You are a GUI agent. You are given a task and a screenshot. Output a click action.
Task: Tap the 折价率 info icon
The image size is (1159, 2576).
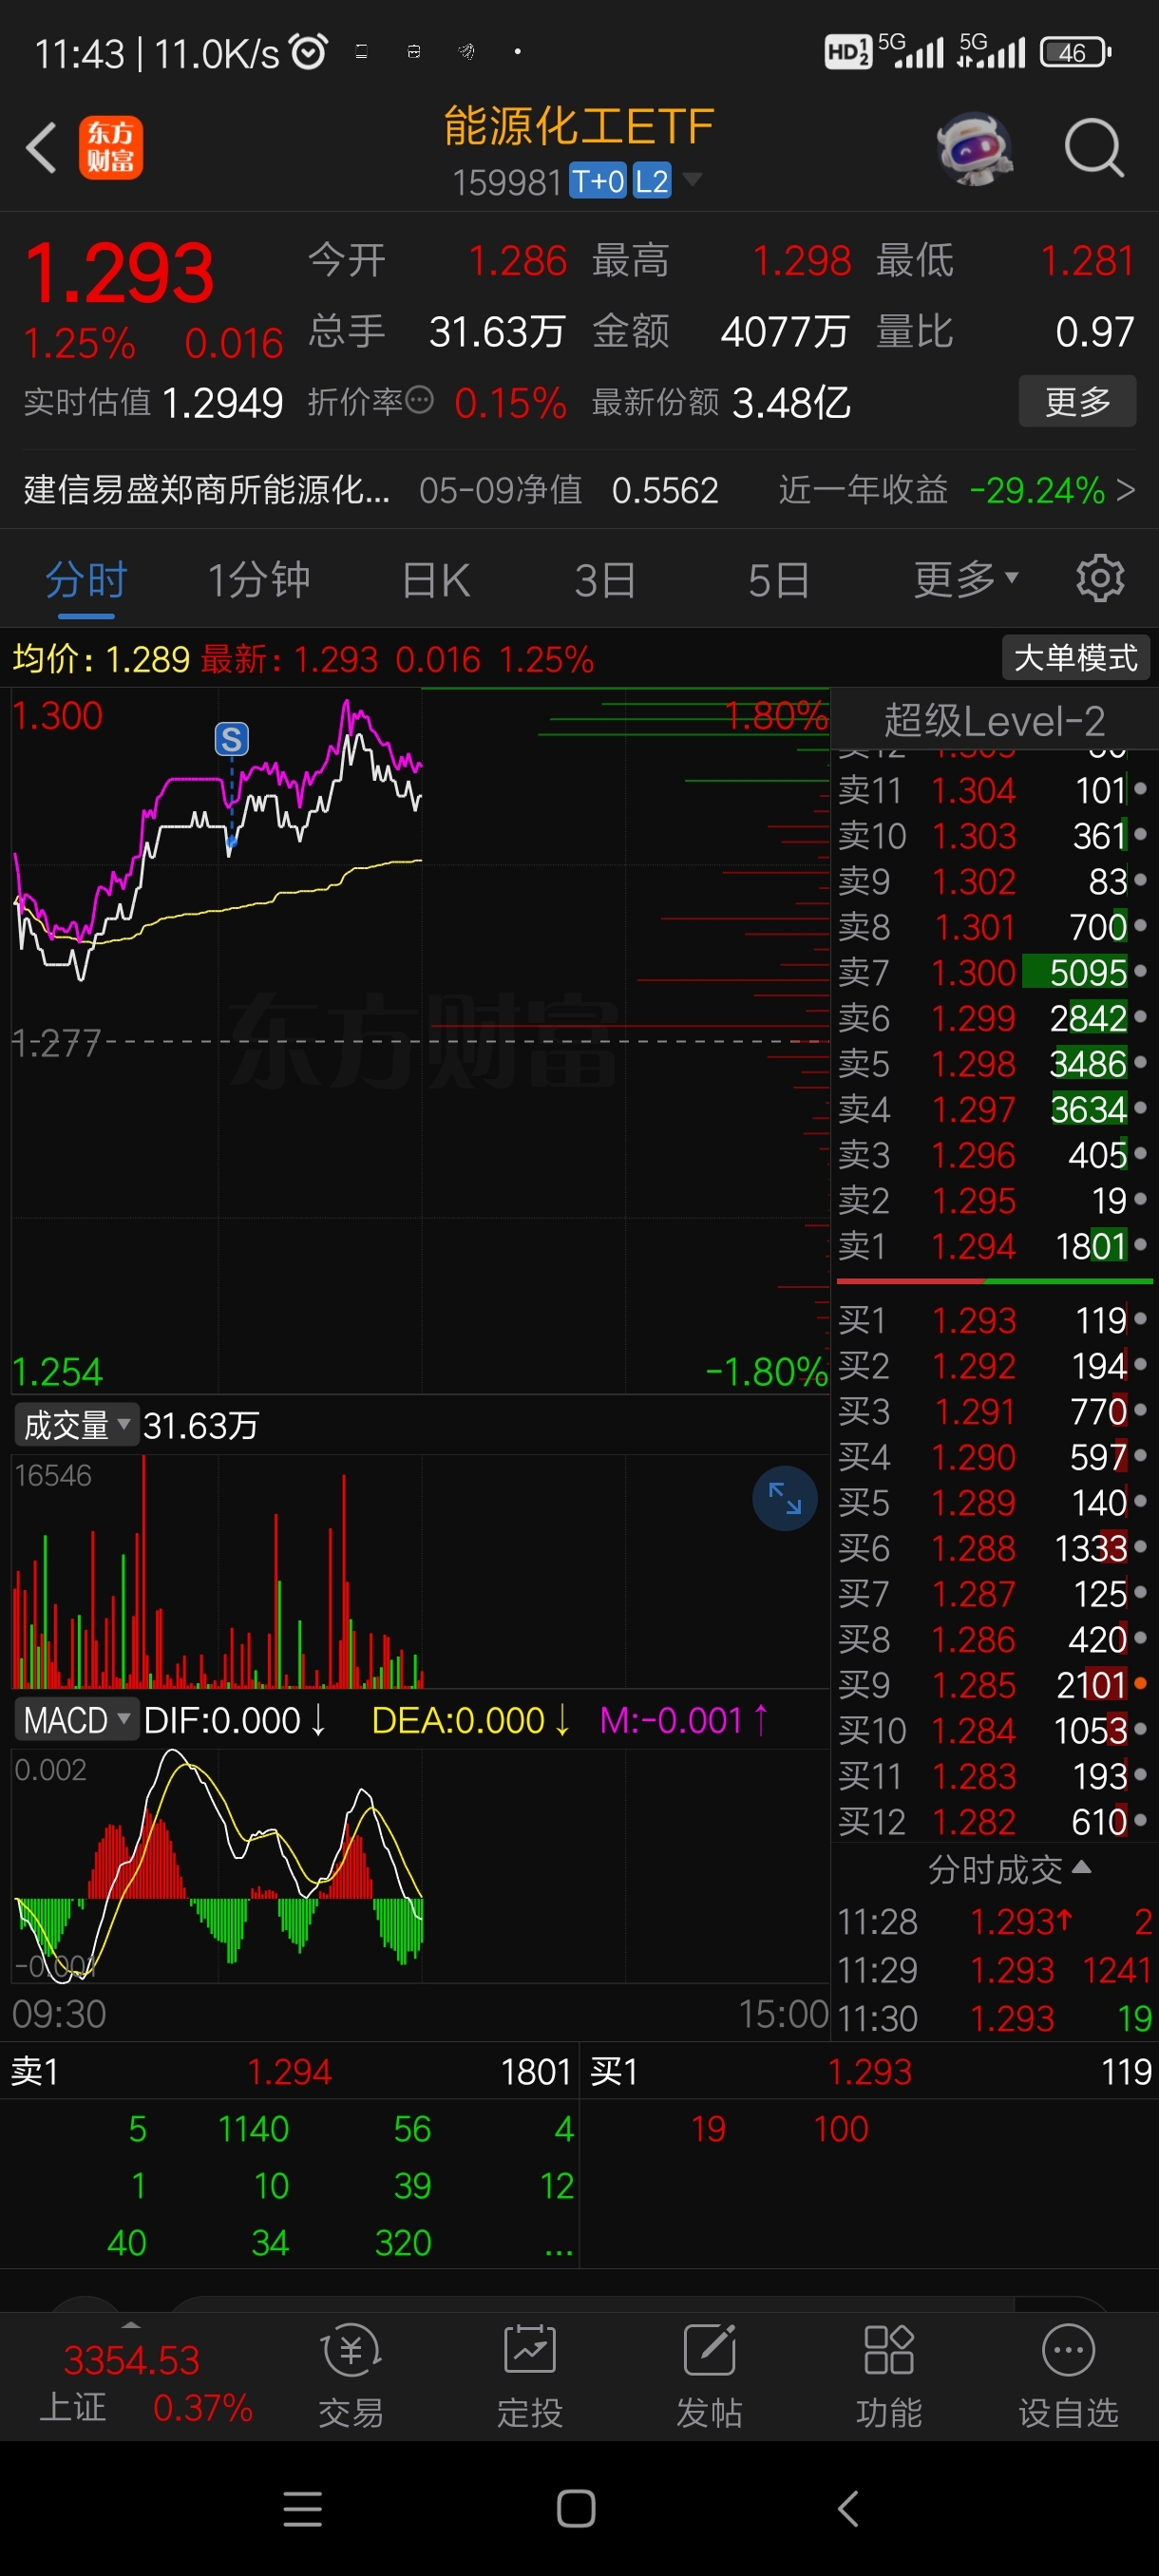(420, 401)
